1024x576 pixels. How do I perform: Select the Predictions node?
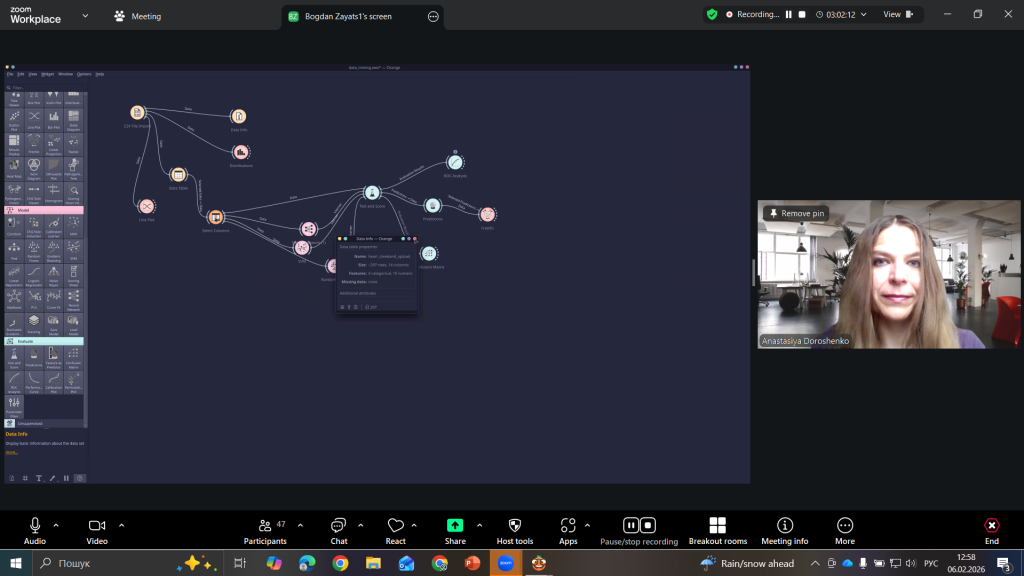pos(432,206)
